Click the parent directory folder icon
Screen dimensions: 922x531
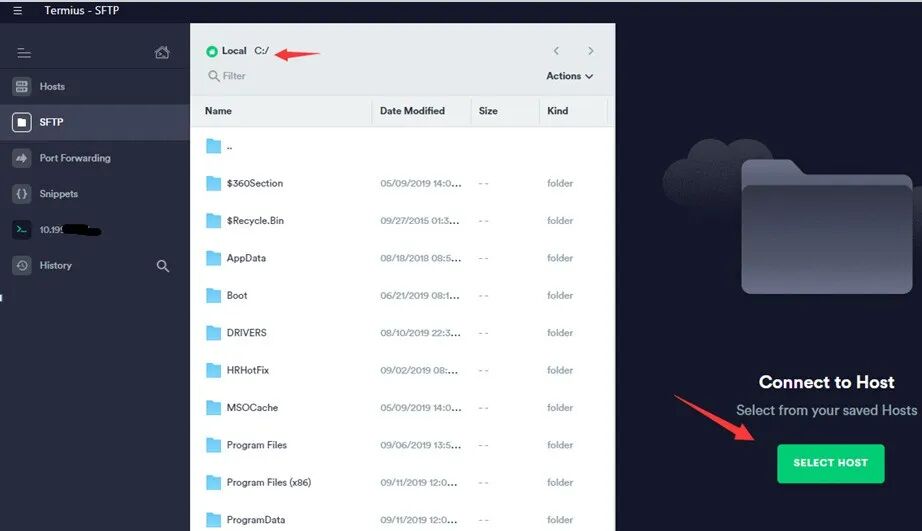pos(213,146)
